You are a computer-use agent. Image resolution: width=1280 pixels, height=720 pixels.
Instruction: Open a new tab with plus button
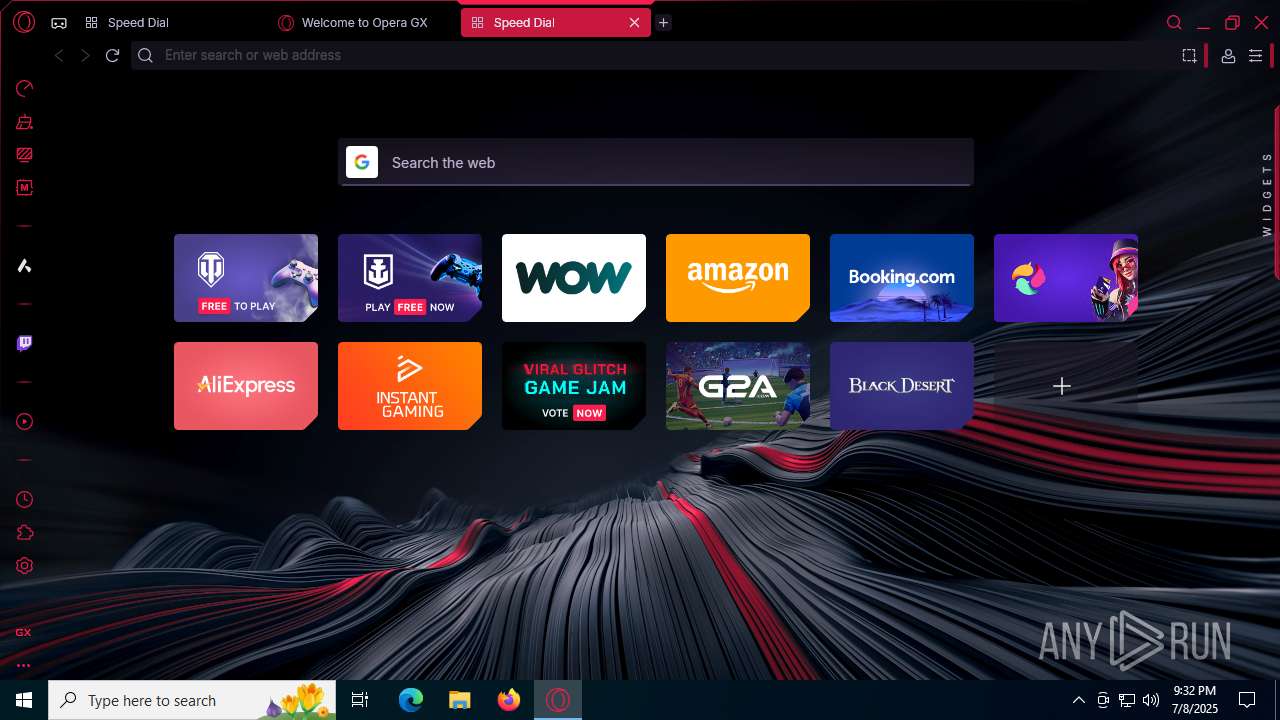pos(663,23)
